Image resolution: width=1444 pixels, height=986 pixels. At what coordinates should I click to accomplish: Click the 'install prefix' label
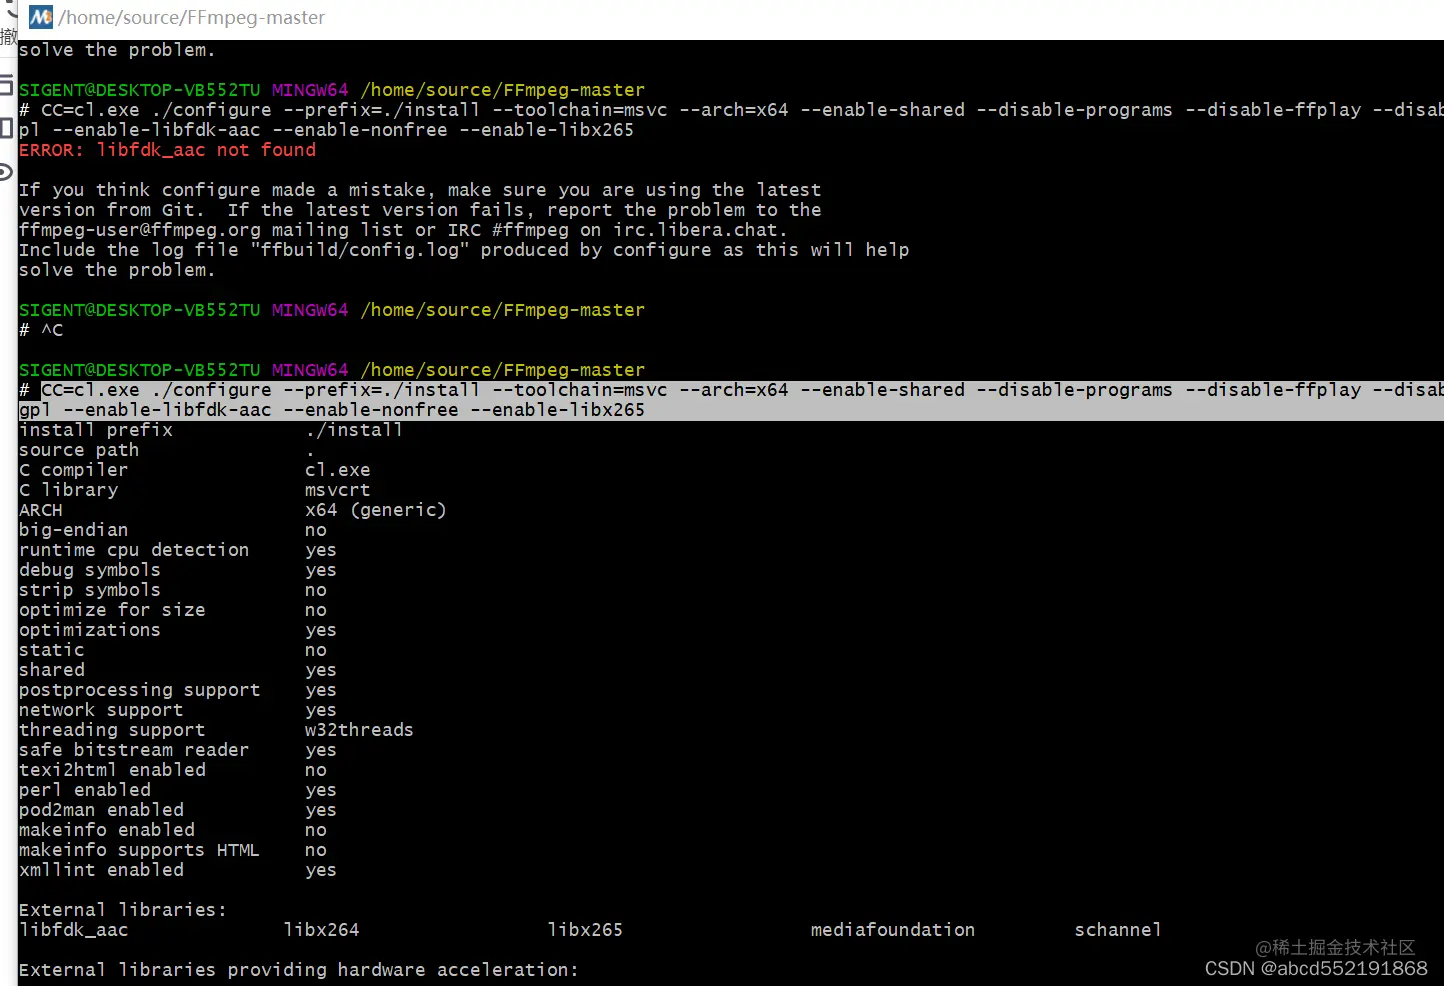pyautogui.click(x=96, y=430)
